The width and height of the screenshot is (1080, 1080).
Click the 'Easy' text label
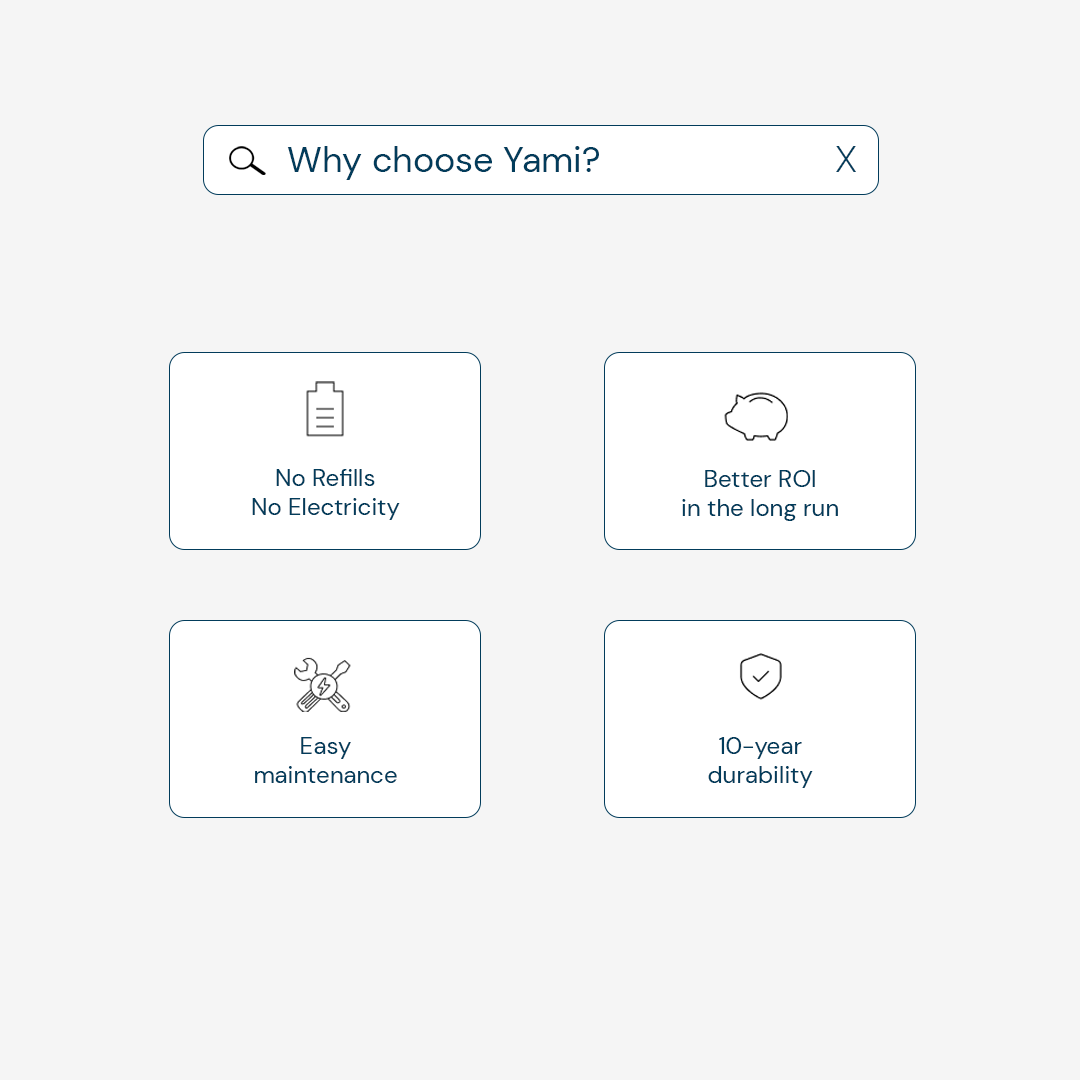coord(325,747)
